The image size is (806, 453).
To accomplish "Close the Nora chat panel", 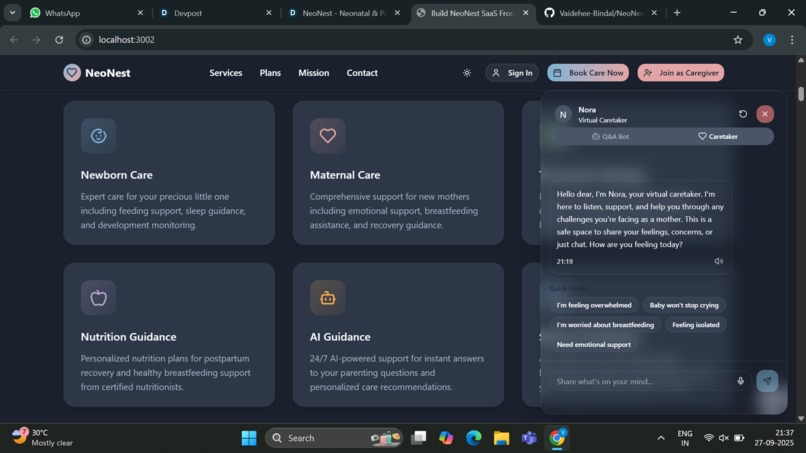I will point(765,114).
